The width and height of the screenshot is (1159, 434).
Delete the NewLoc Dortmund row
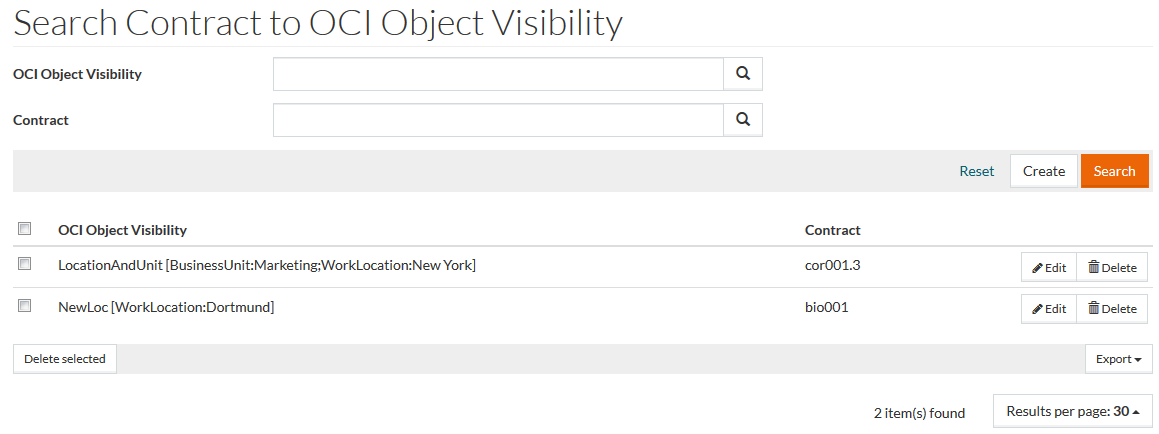tap(1112, 309)
